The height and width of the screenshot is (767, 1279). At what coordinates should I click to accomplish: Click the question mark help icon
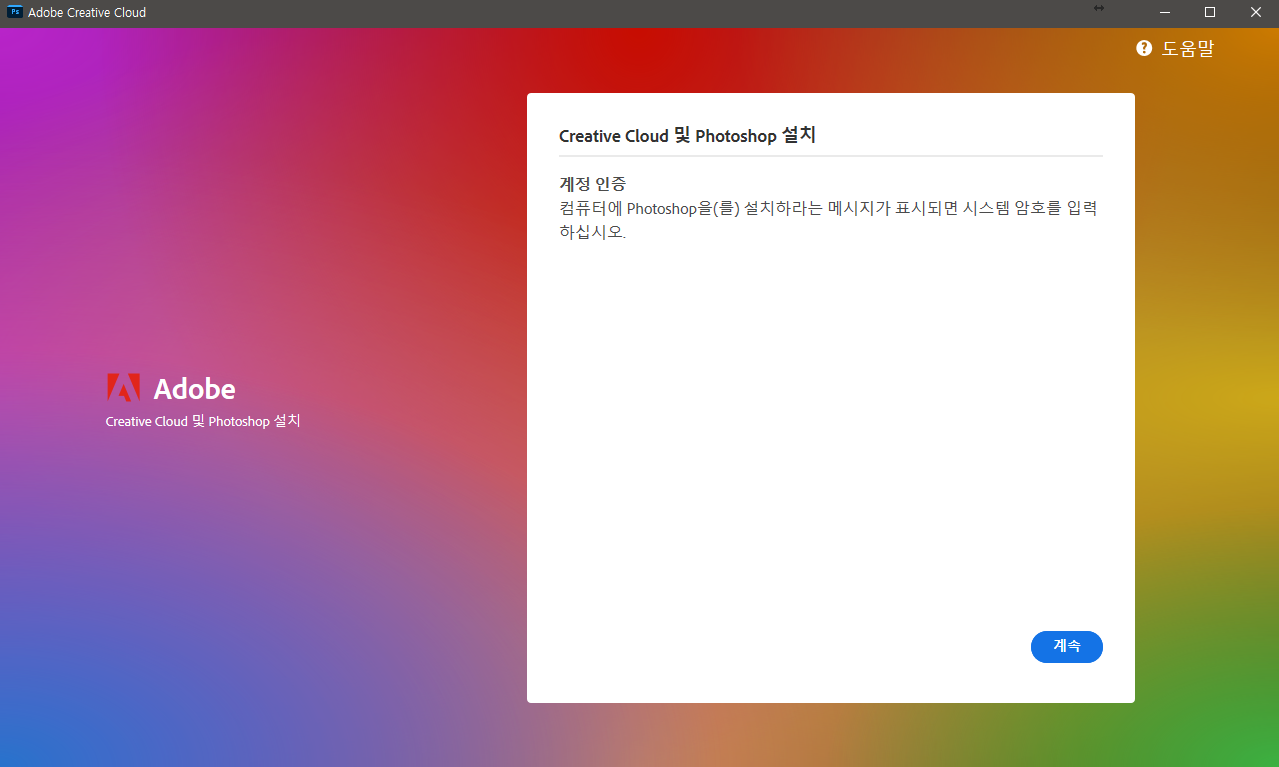point(1144,48)
